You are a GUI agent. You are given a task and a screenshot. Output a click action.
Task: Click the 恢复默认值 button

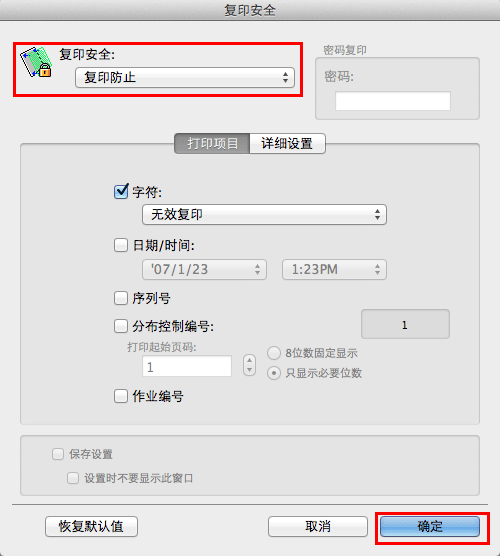point(91,527)
